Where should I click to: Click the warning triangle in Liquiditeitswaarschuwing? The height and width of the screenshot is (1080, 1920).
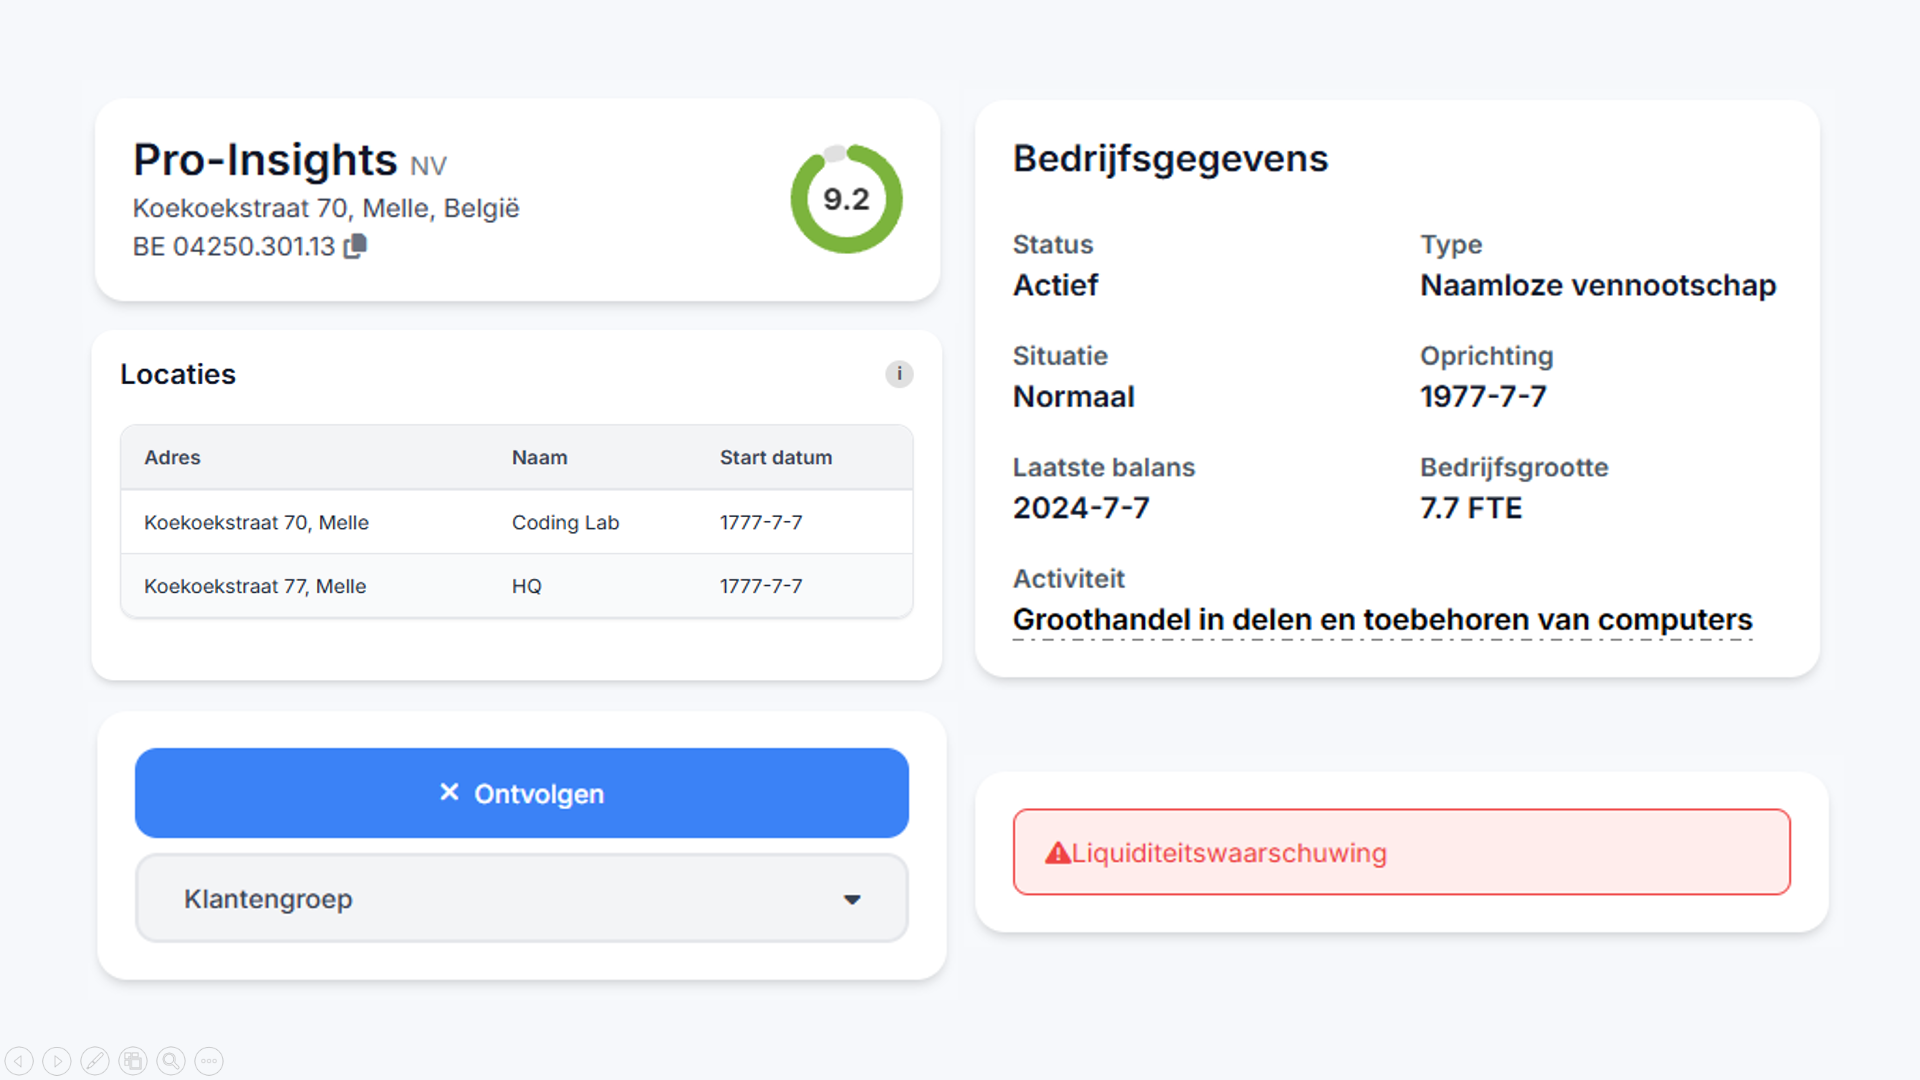click(x=1057, y=852)
